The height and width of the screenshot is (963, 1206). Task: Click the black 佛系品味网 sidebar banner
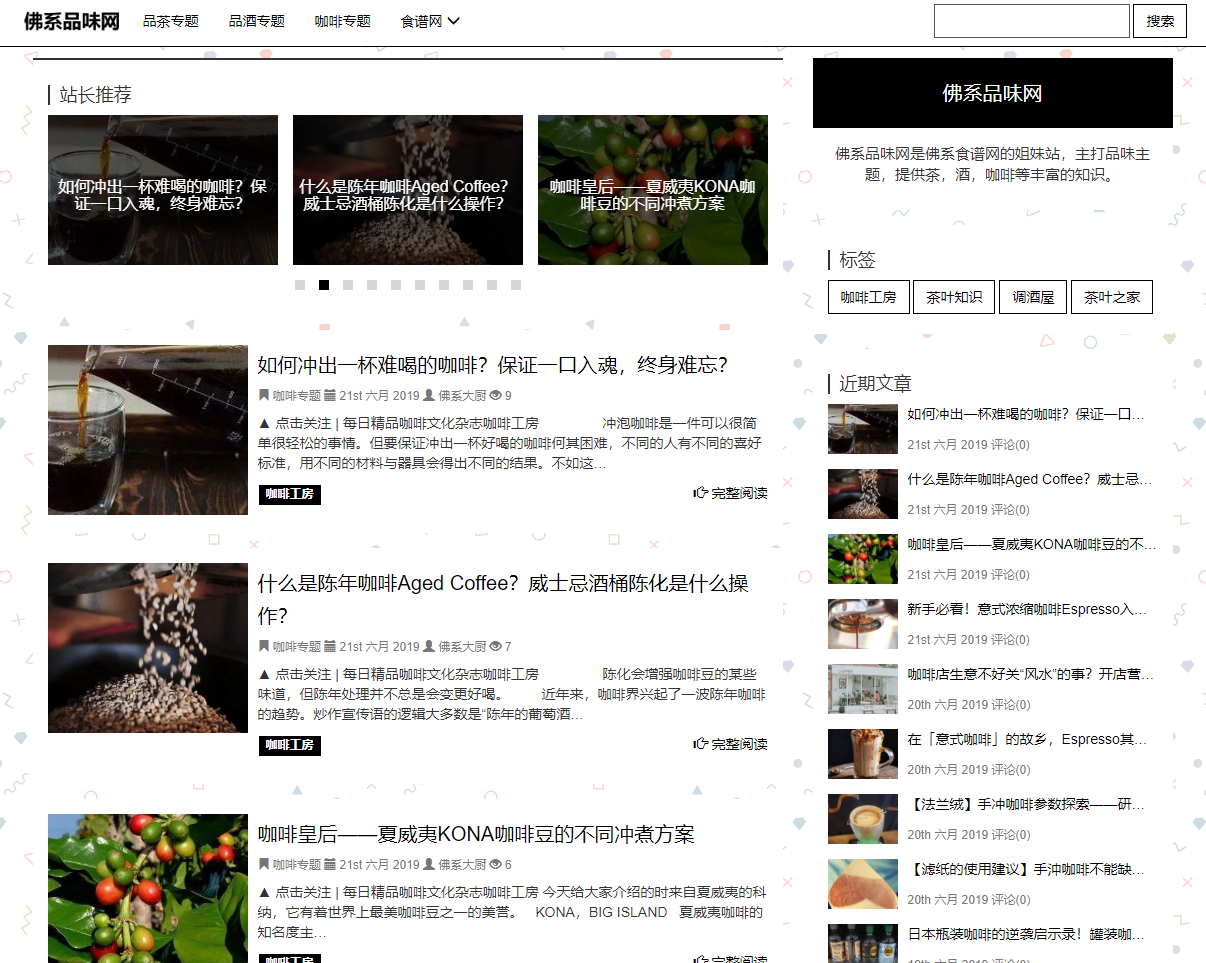[x=993, y=93]
